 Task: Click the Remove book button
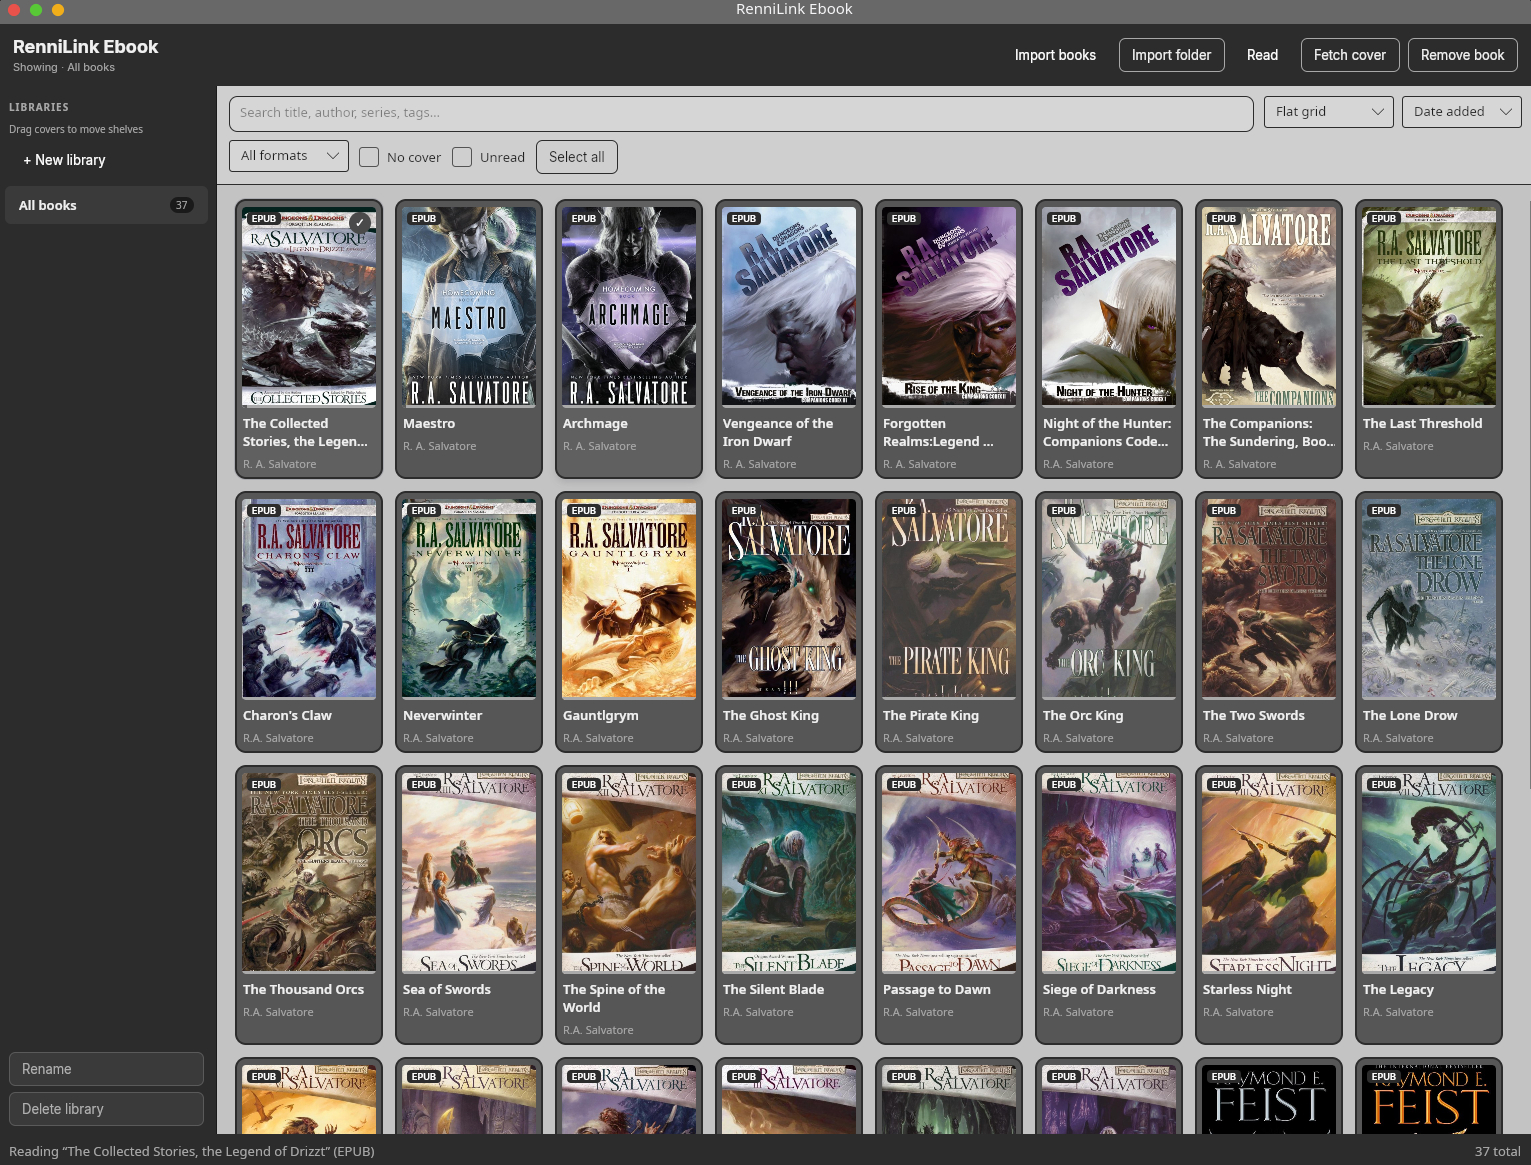coord(1462,55)
